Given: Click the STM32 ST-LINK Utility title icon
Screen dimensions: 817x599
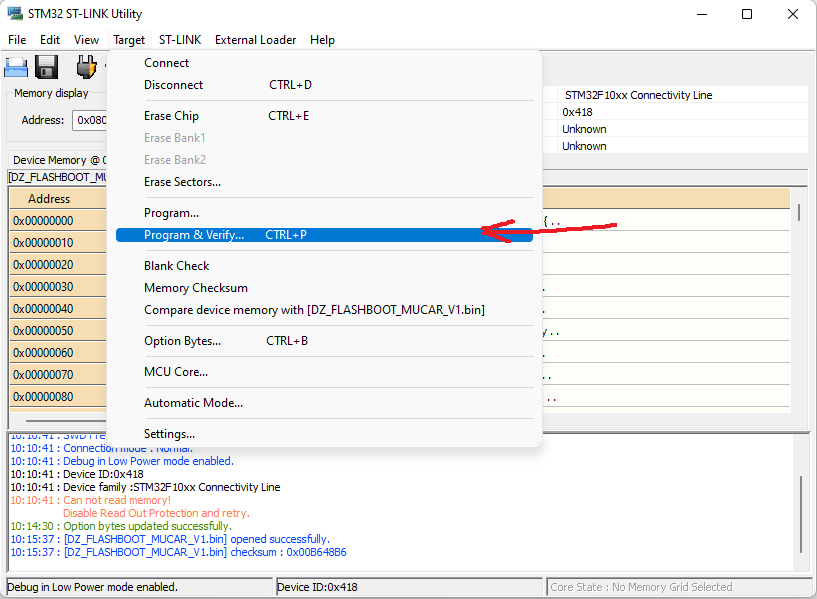Looking at the screenshot, I should pyautogui.click(x=15, y=14).
